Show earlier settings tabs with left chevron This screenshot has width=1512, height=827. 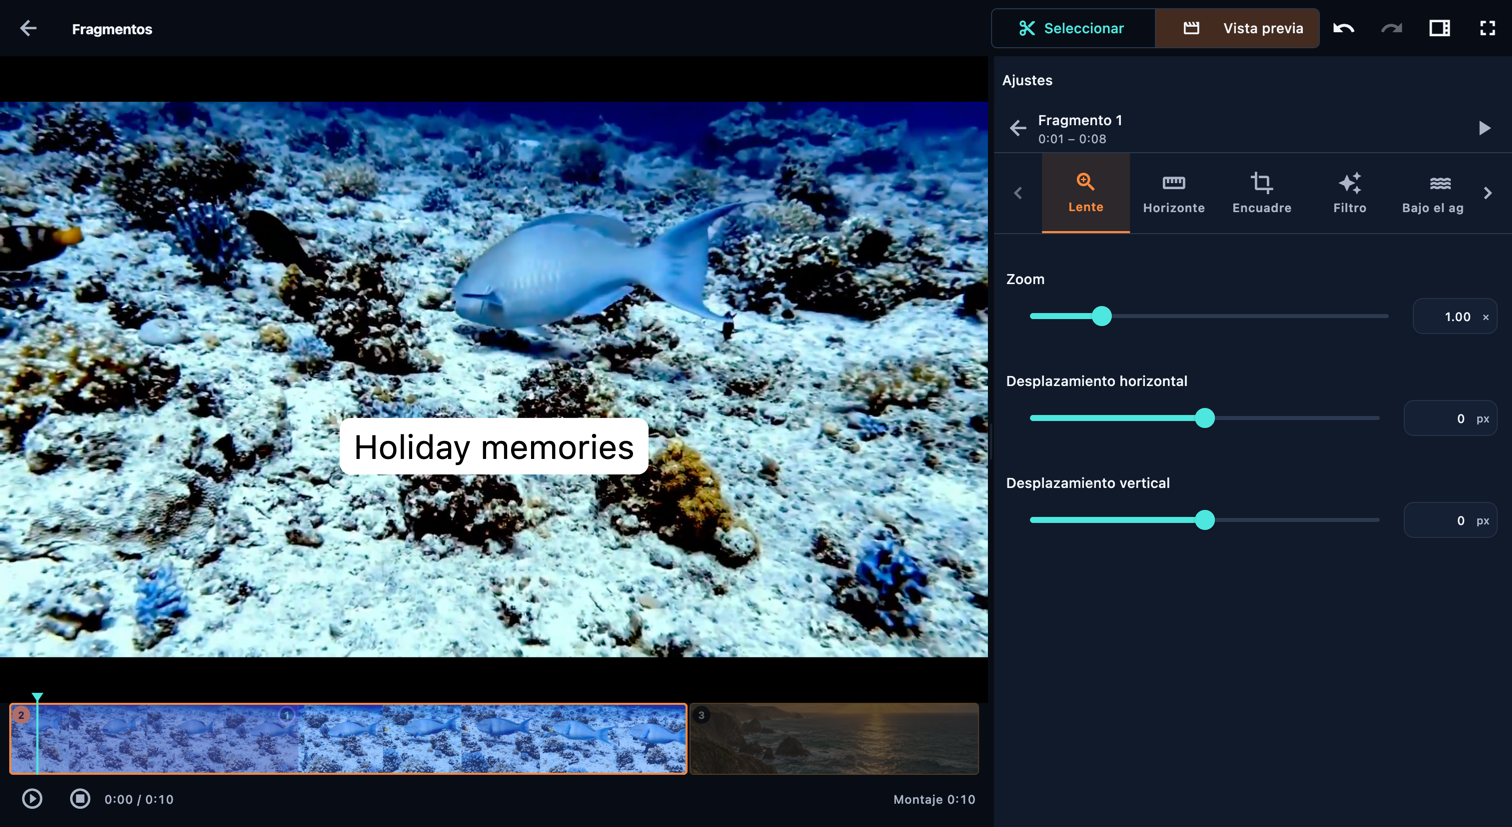click(x=1018, y=193)
